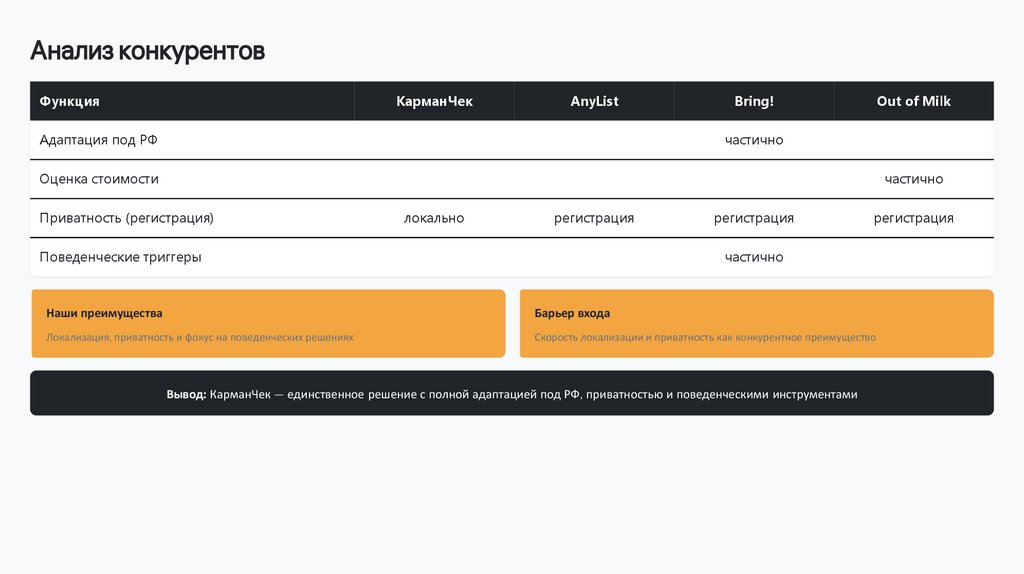Image resolution: width=1024 pixels, height=574 pixels.
Task: Select the 'Поведенческие триггеры' row label
Action: point(120,257)
